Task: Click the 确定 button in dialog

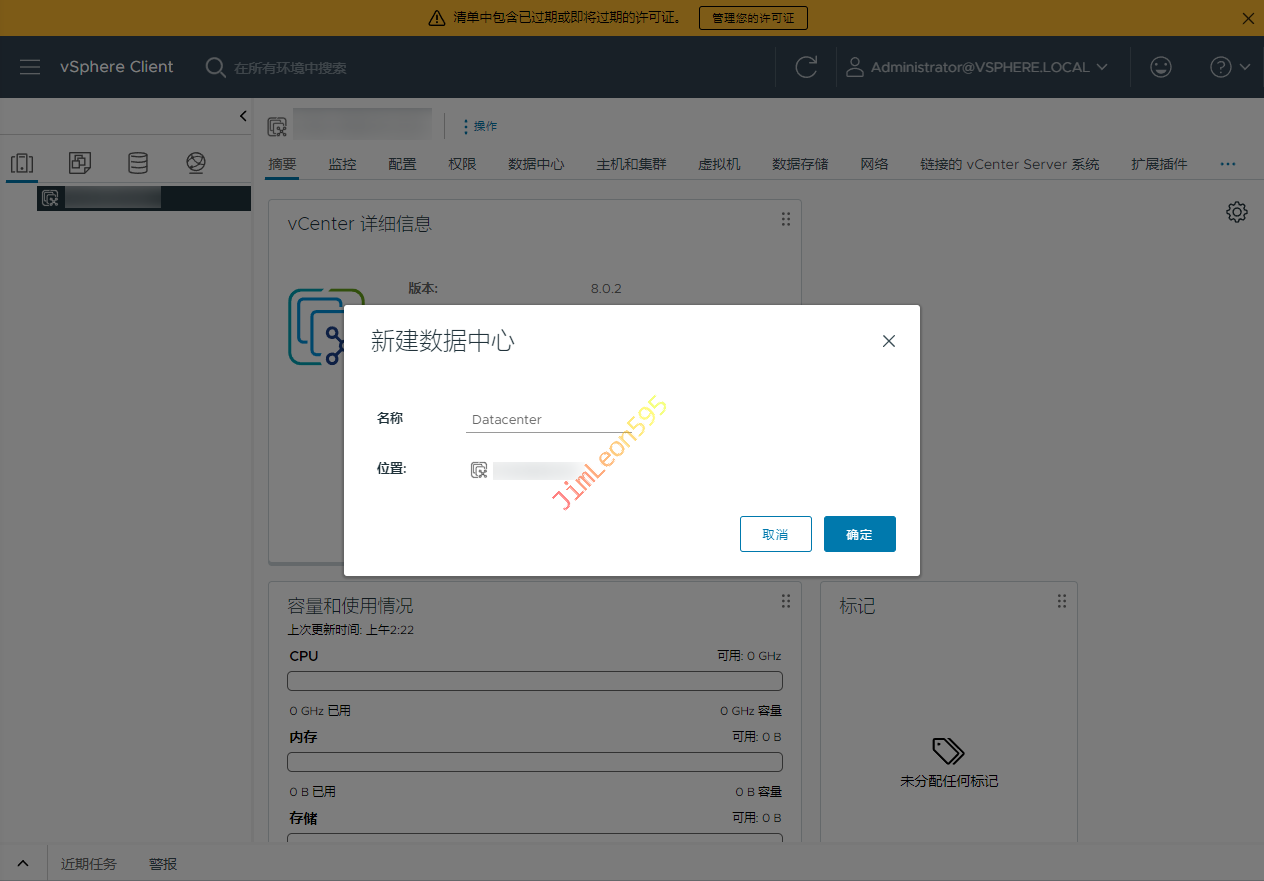Action: (x=859, y=534)
